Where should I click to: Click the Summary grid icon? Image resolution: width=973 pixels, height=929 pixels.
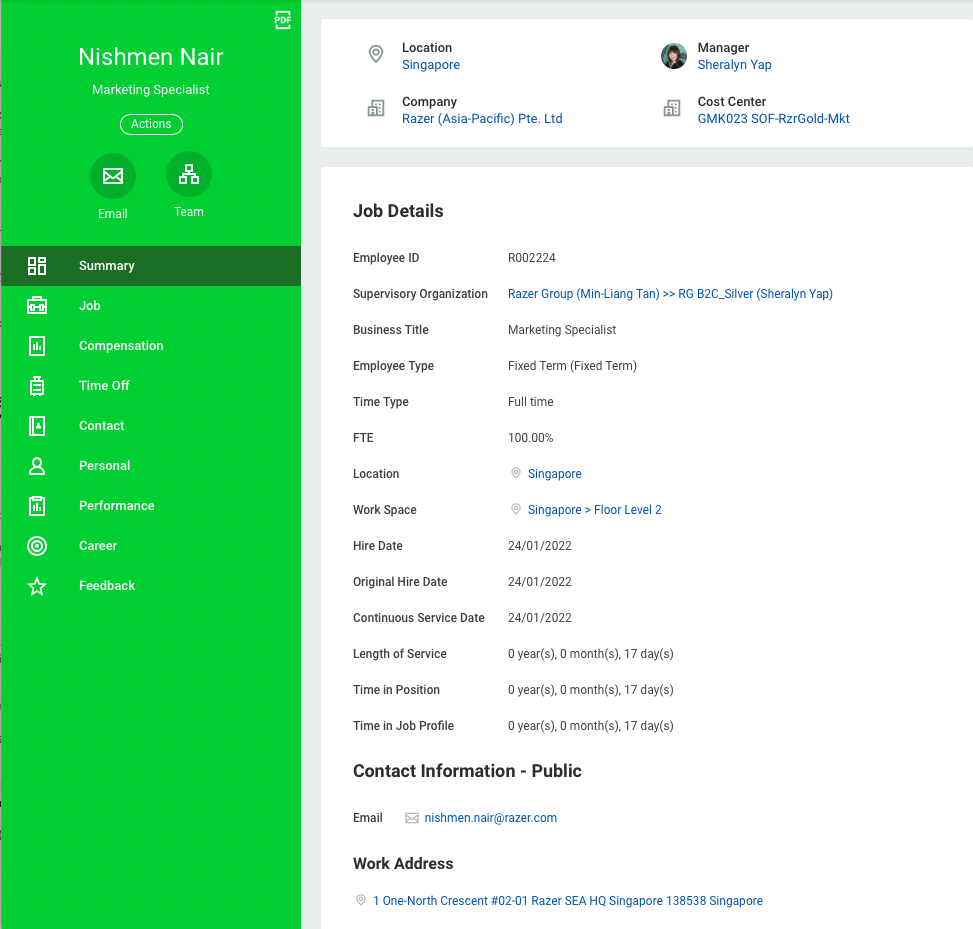coord(37,266)
